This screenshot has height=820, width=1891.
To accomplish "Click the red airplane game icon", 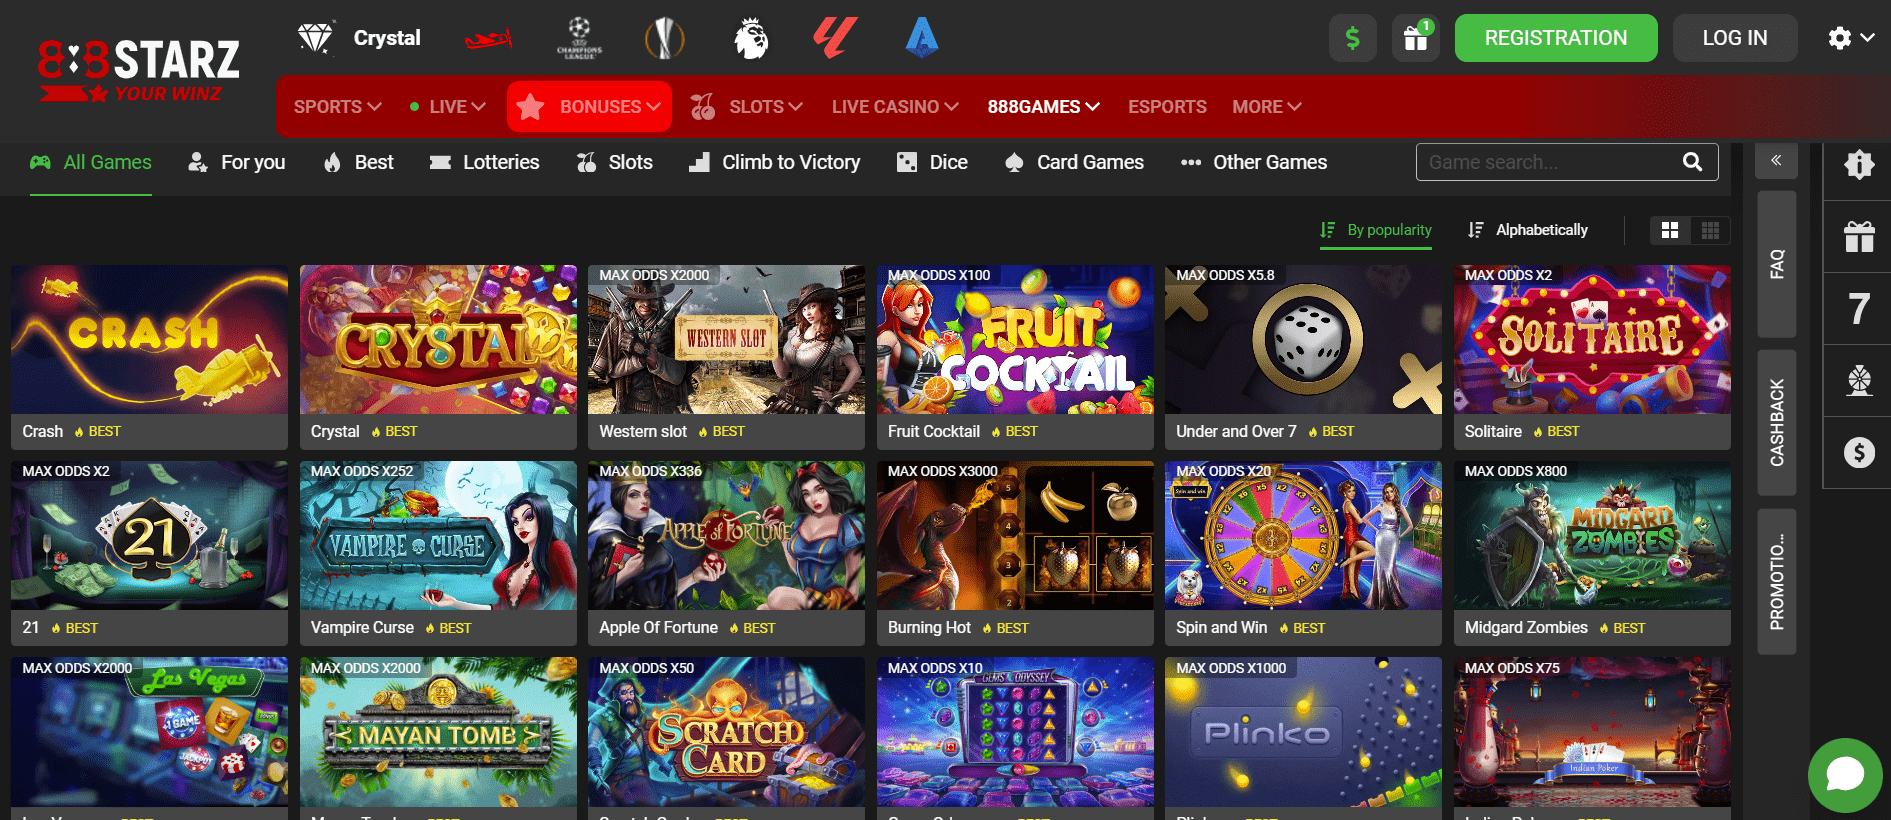I will 489,39.
